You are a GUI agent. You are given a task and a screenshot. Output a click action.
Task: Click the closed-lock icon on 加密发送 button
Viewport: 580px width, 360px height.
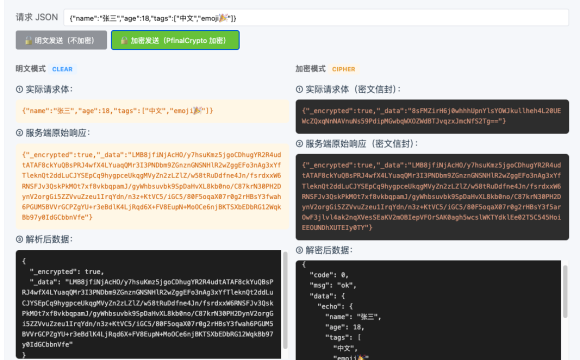tap(124, 41)
